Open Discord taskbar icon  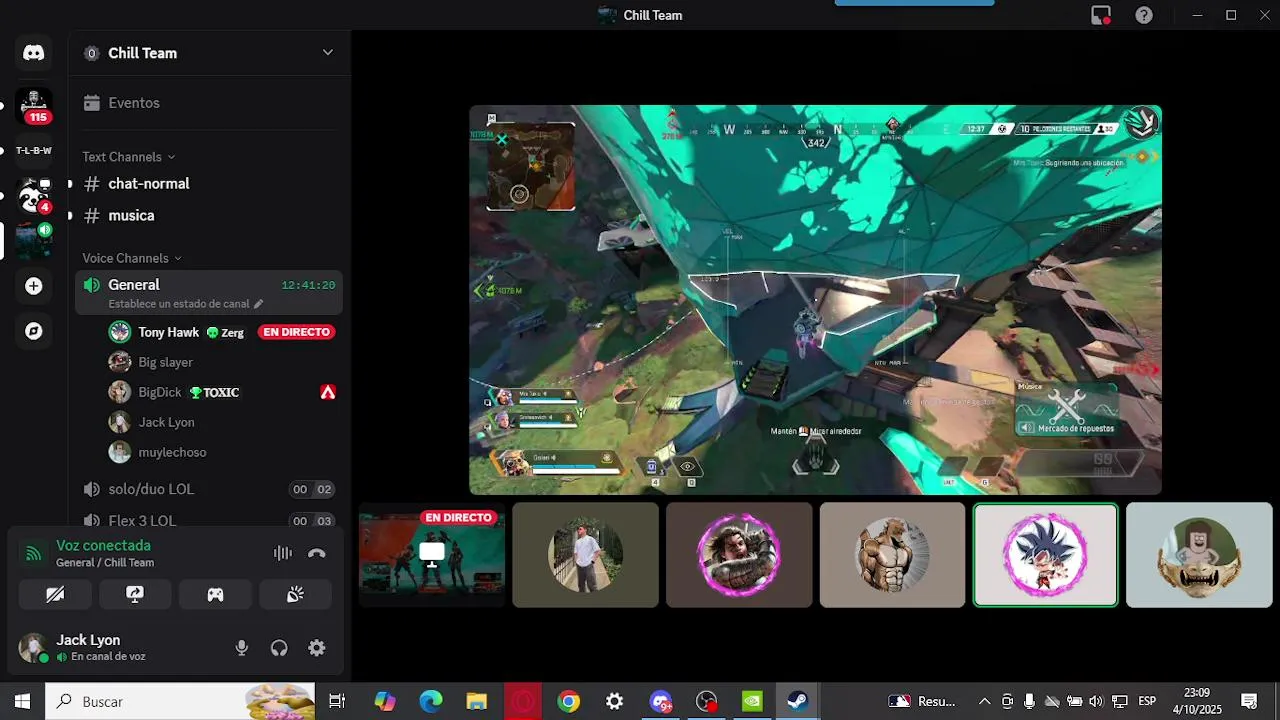coord(661,701)
